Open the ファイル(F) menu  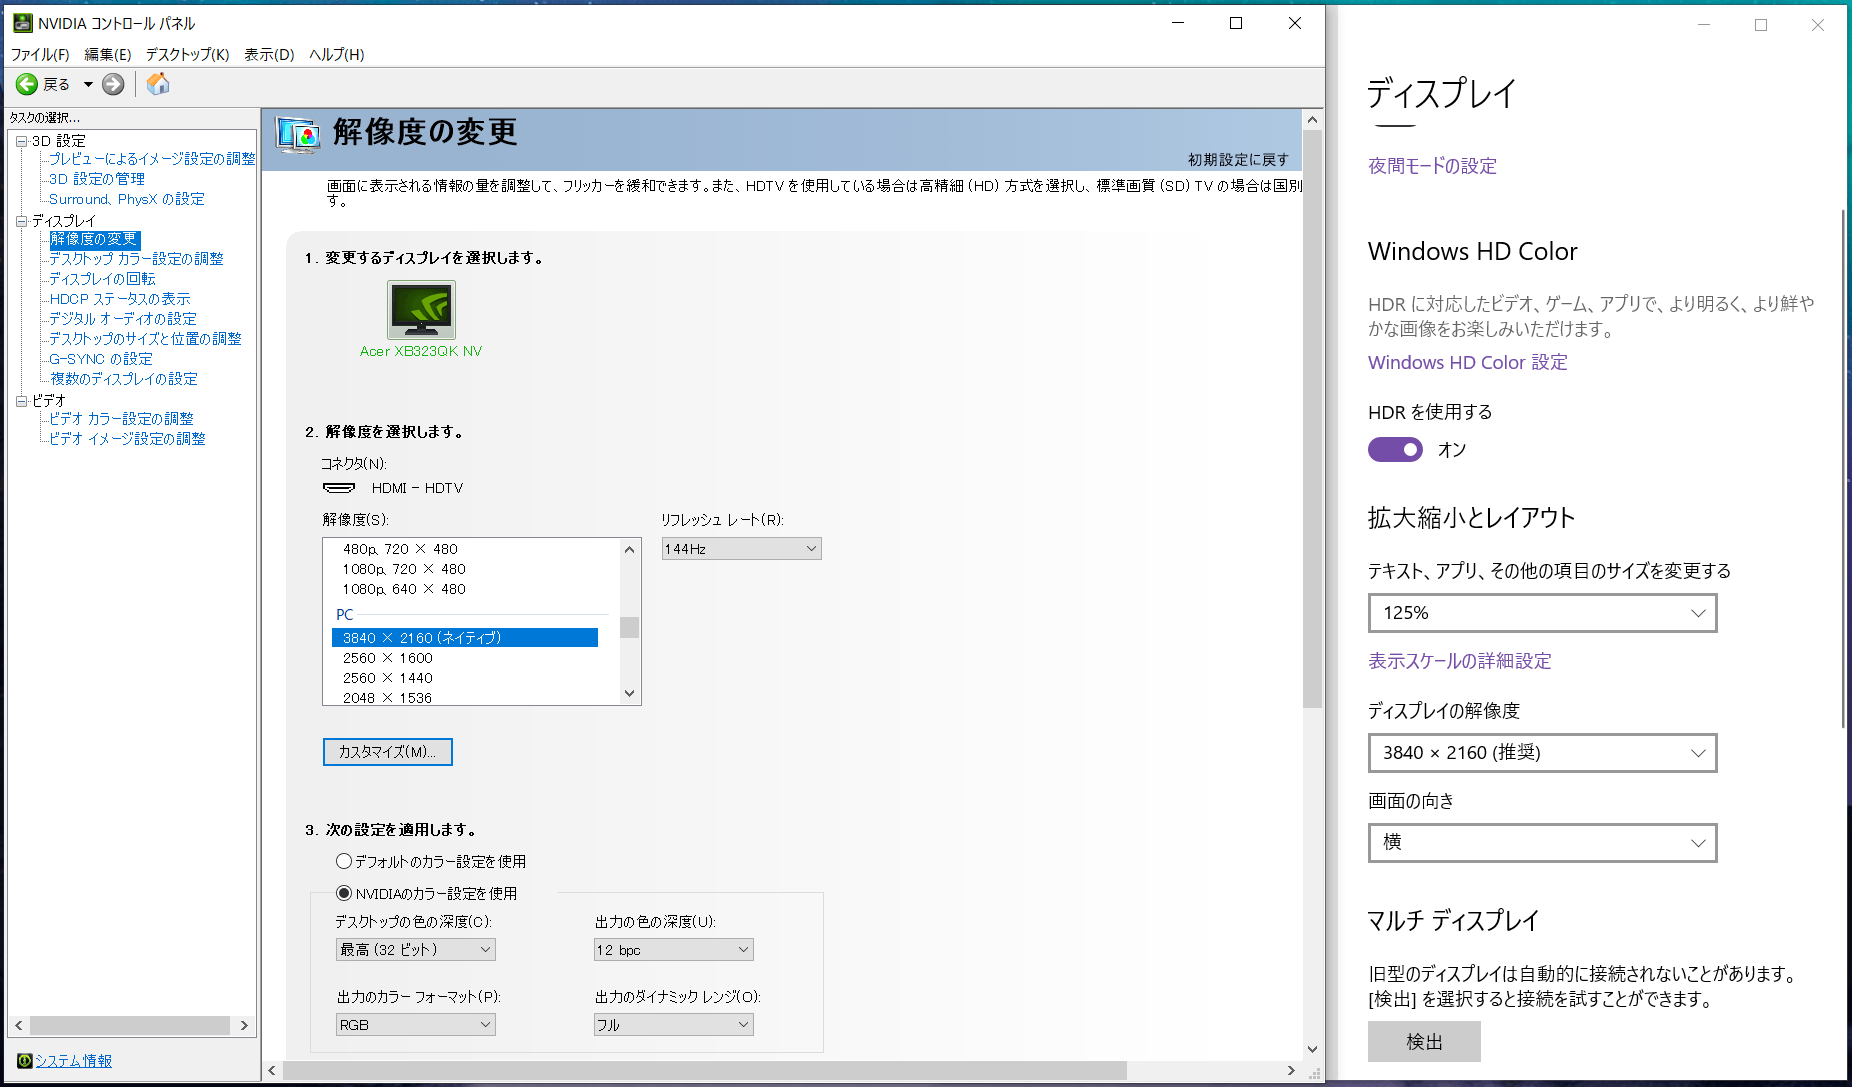(x=40, y=54)
